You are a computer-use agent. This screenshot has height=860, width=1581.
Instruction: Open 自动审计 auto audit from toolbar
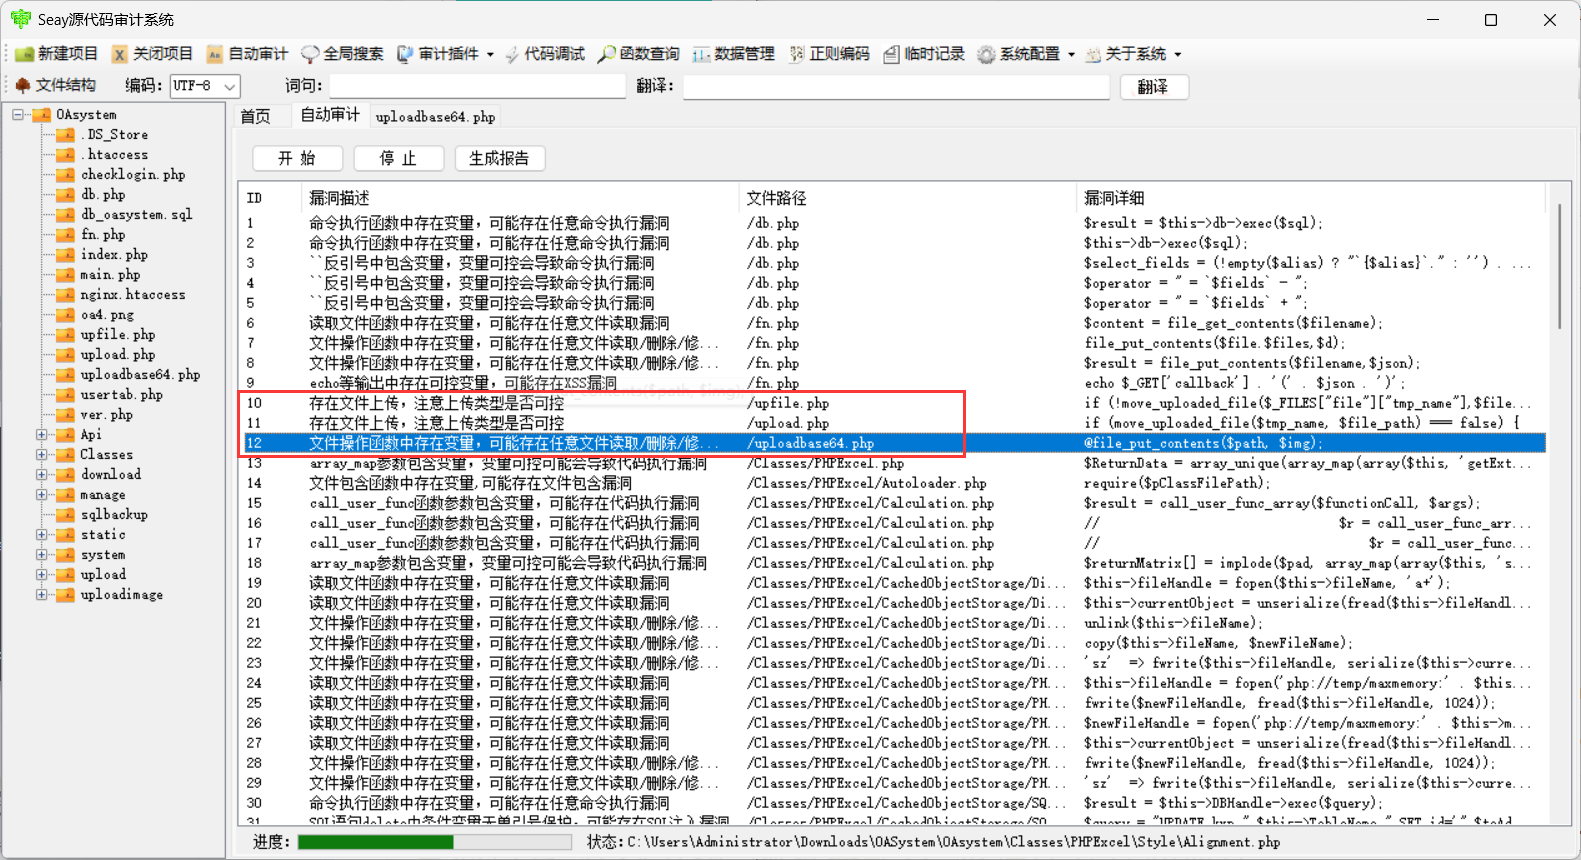pos(215,54)
